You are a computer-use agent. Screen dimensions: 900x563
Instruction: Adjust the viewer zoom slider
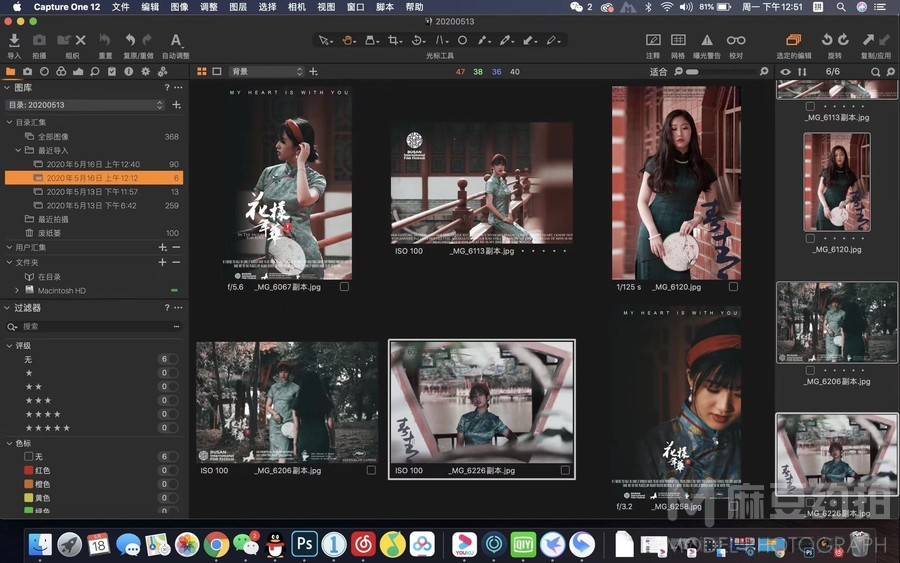[722, 72]
